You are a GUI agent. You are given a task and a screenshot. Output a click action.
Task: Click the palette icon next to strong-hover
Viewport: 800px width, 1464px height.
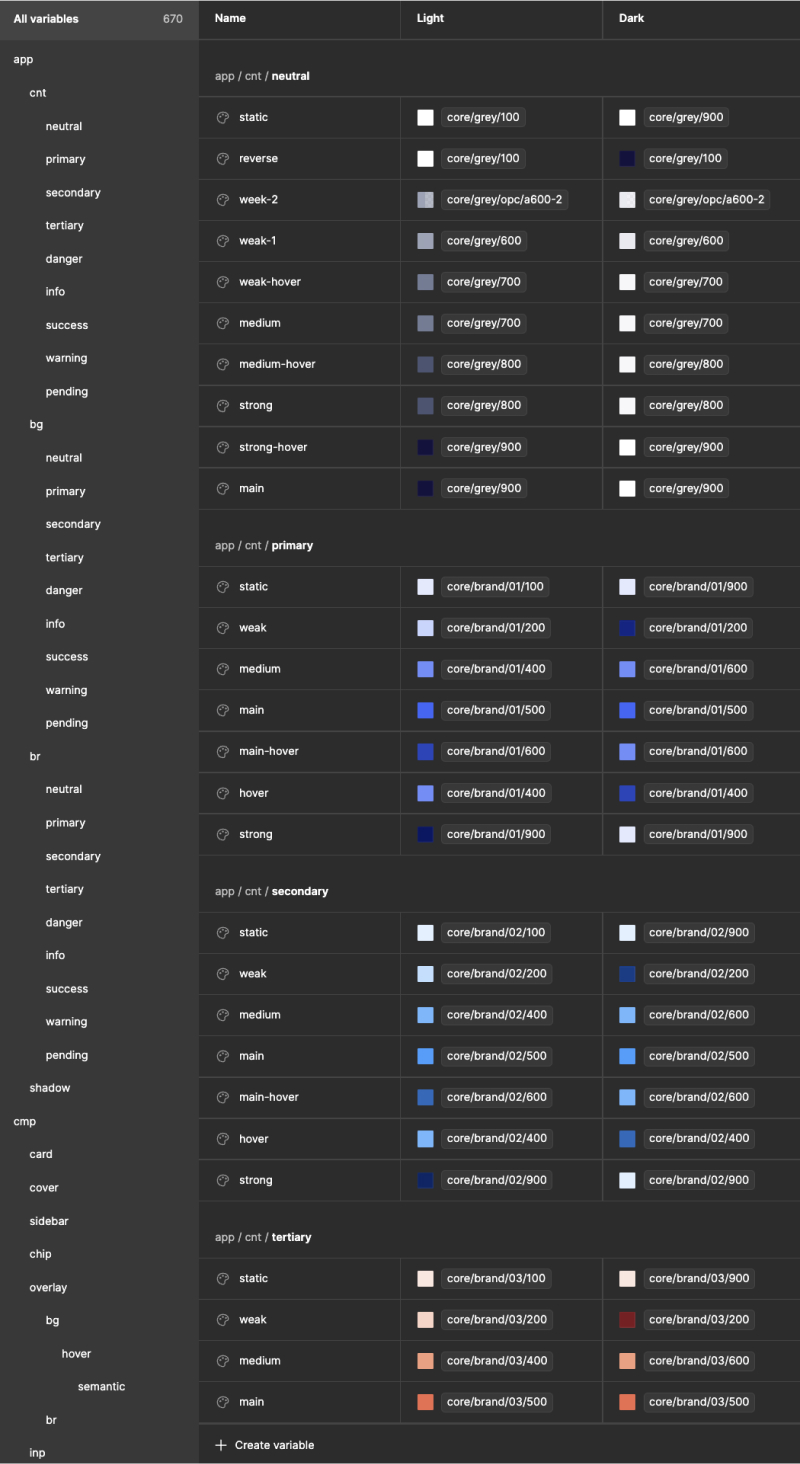point(223,447)
